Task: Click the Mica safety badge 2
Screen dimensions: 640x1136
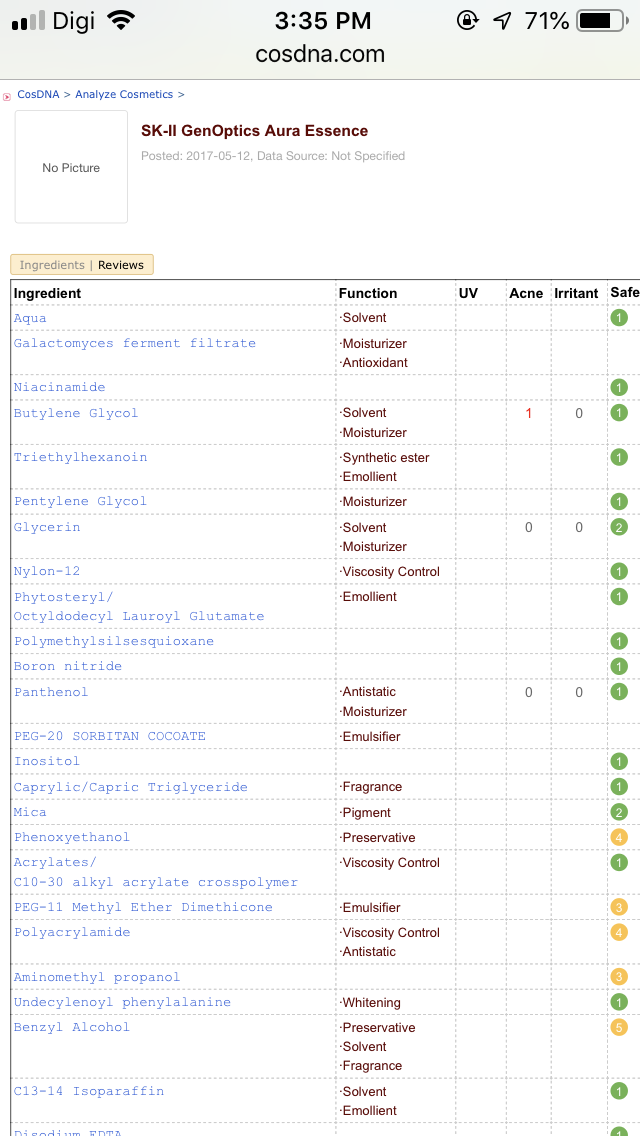Action: tap(619, 812)
